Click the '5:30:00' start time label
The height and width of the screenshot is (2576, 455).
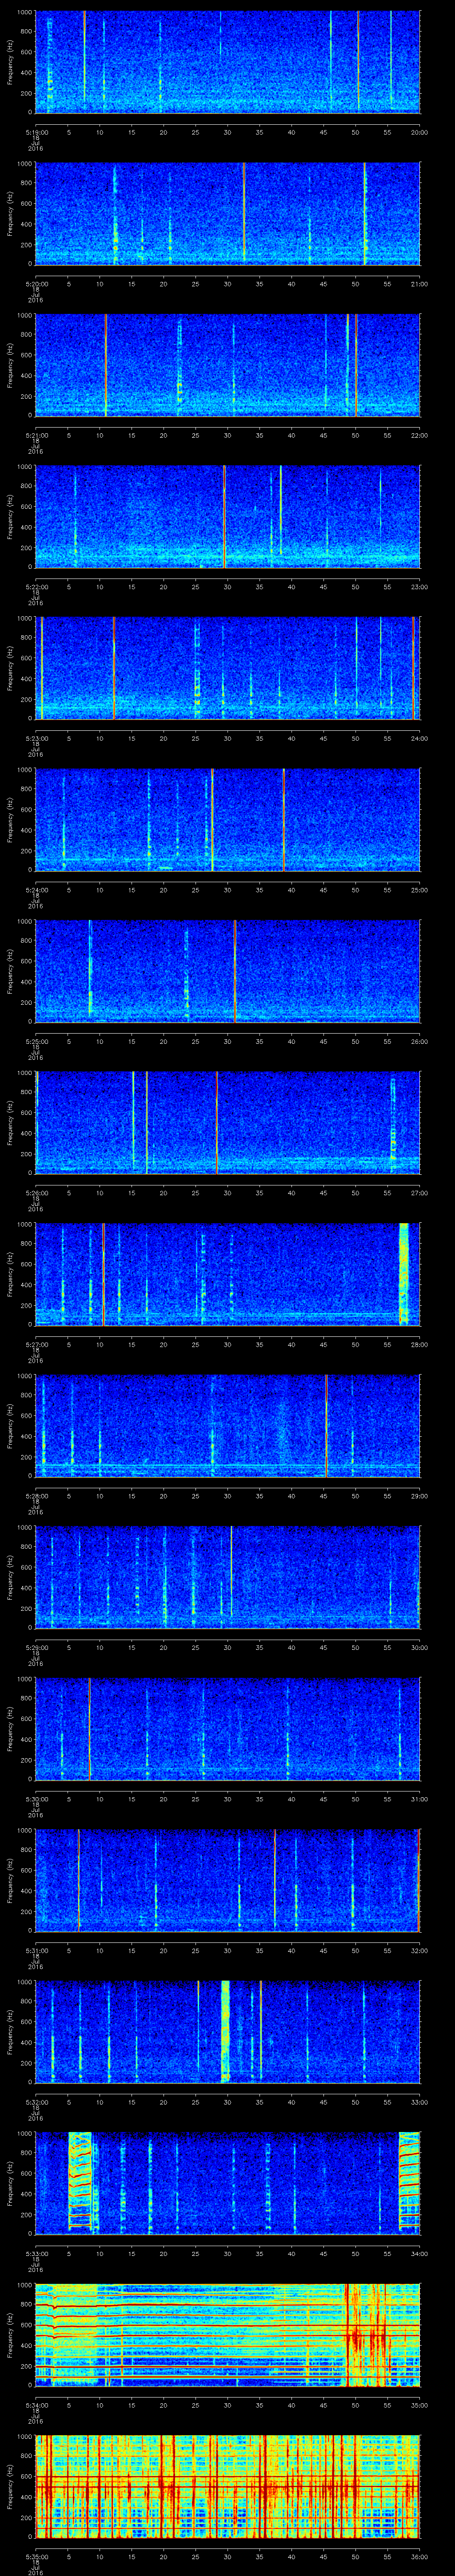tap(36, 1799)
